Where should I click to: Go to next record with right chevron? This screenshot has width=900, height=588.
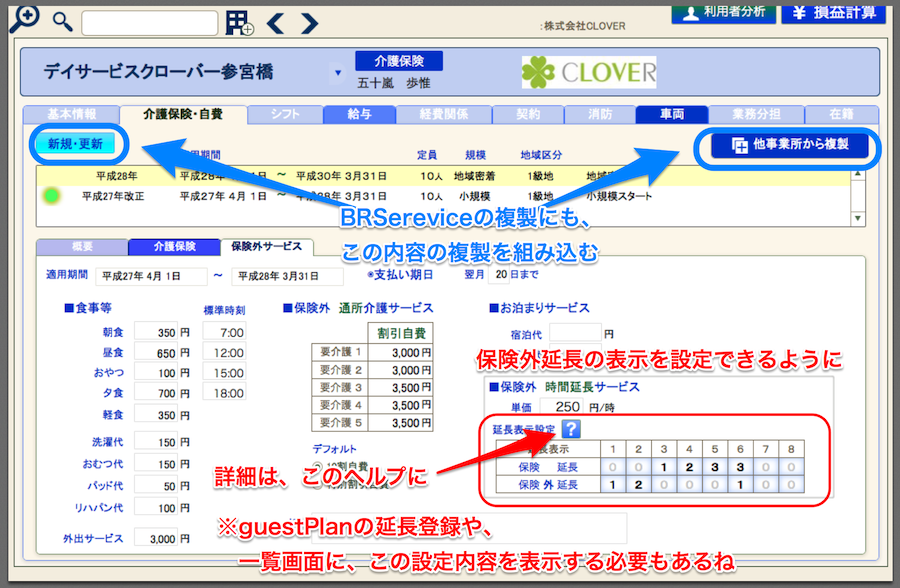(x=309, y=23)
